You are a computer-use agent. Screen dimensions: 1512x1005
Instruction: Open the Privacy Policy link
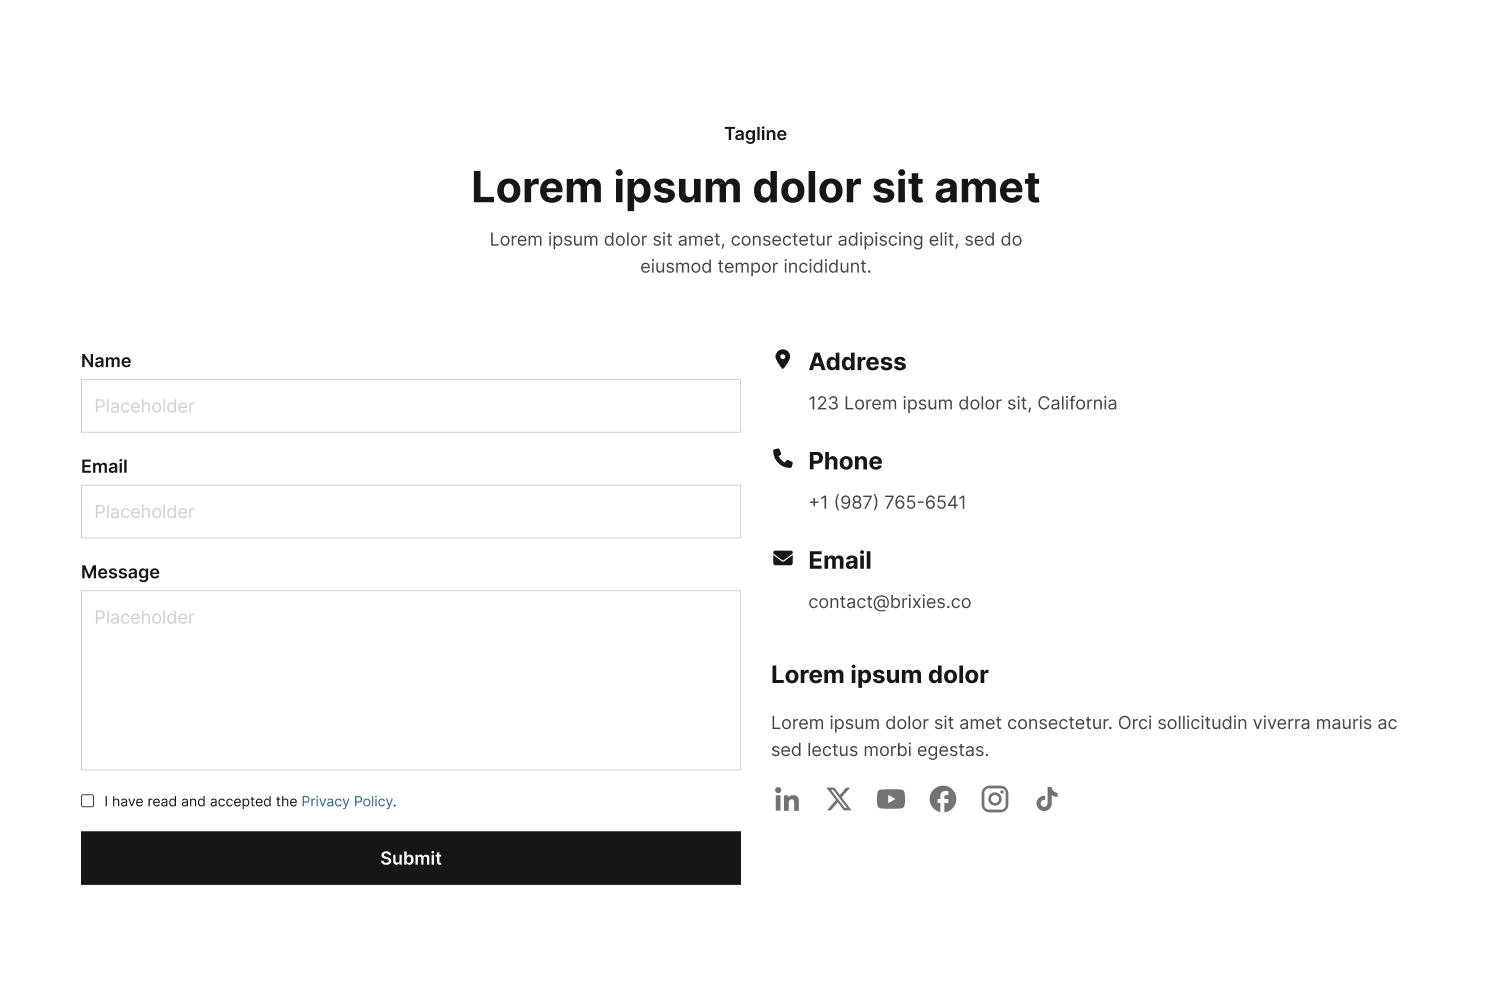[347, 801]
